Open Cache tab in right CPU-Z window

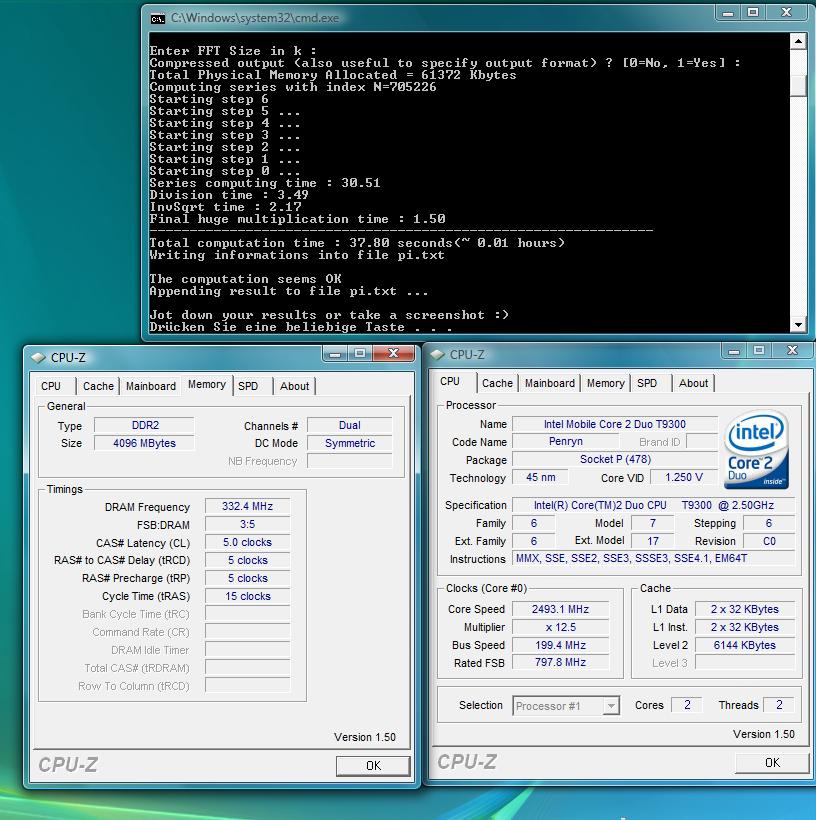[497, 383]
